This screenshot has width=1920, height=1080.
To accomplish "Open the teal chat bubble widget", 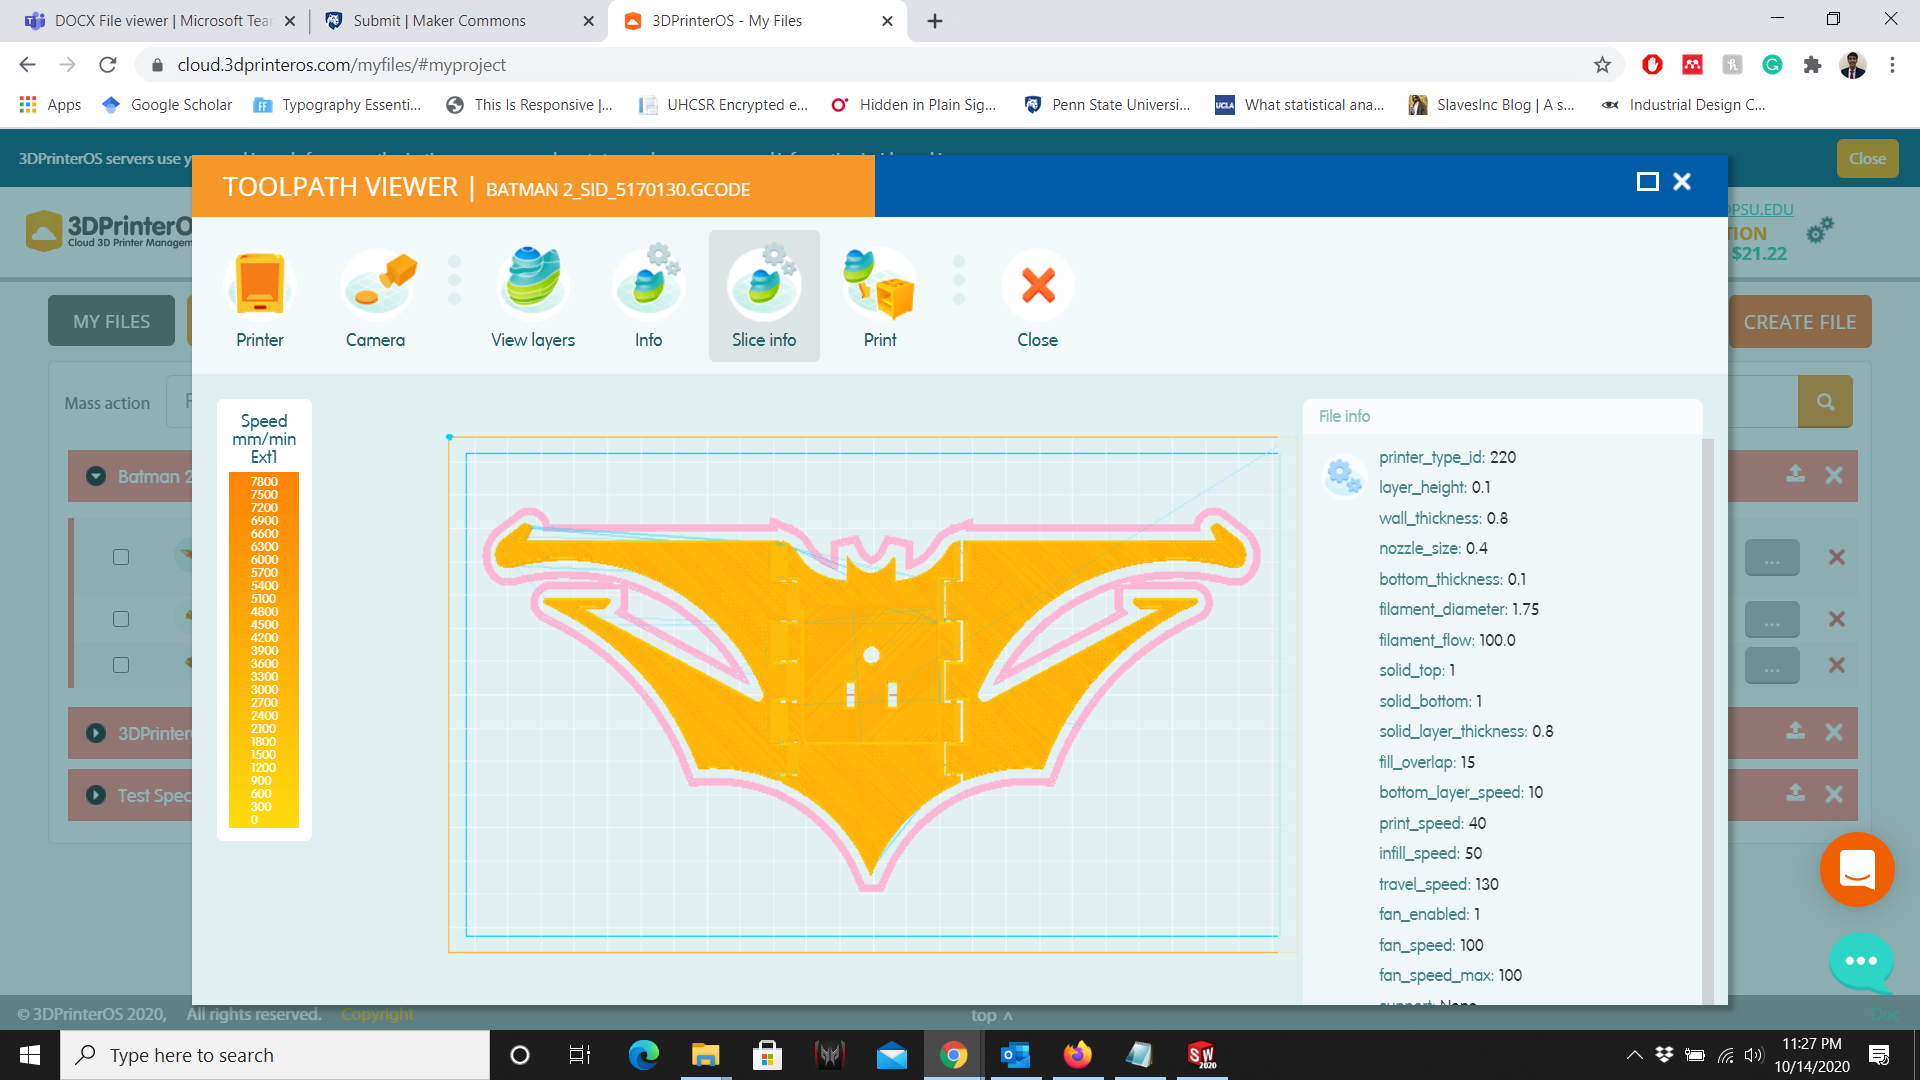I will point(1861,961).
